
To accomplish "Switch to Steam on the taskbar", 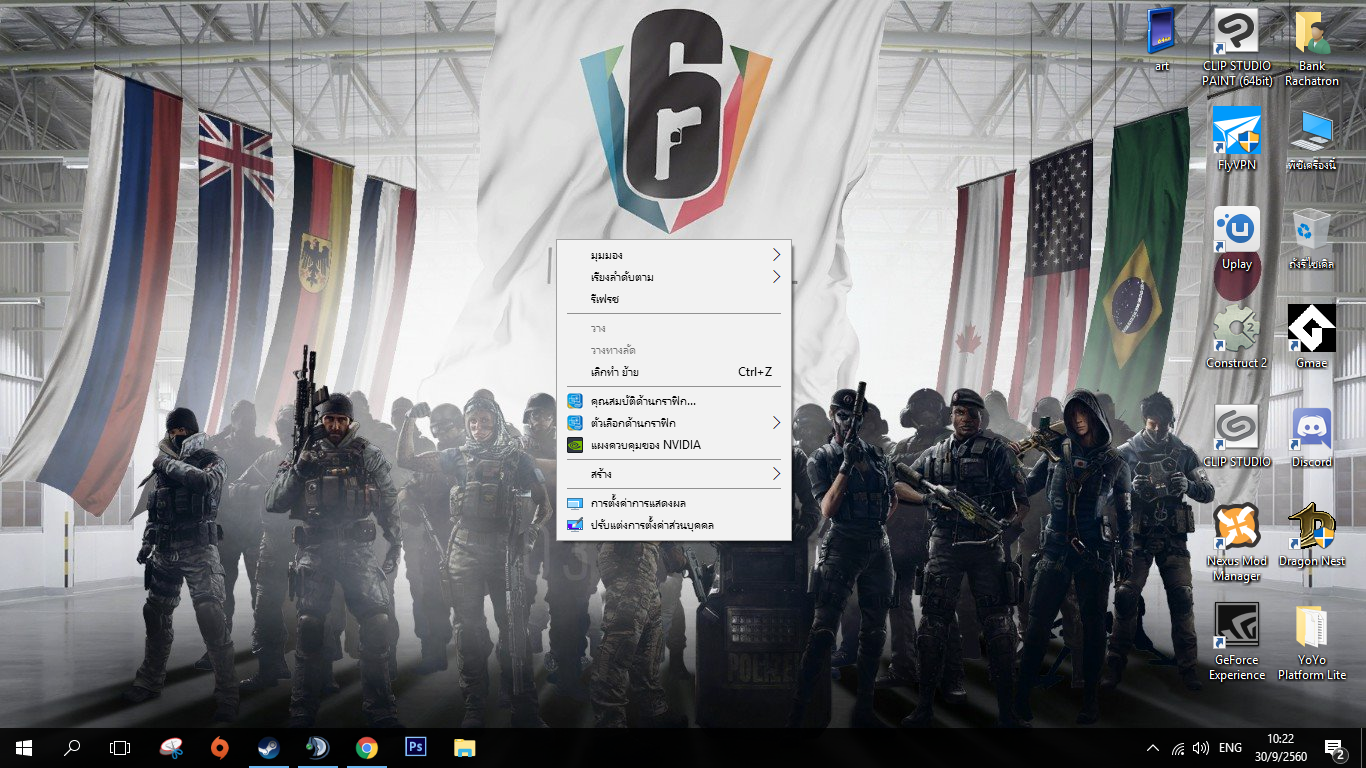I will [x=269, y=748].
